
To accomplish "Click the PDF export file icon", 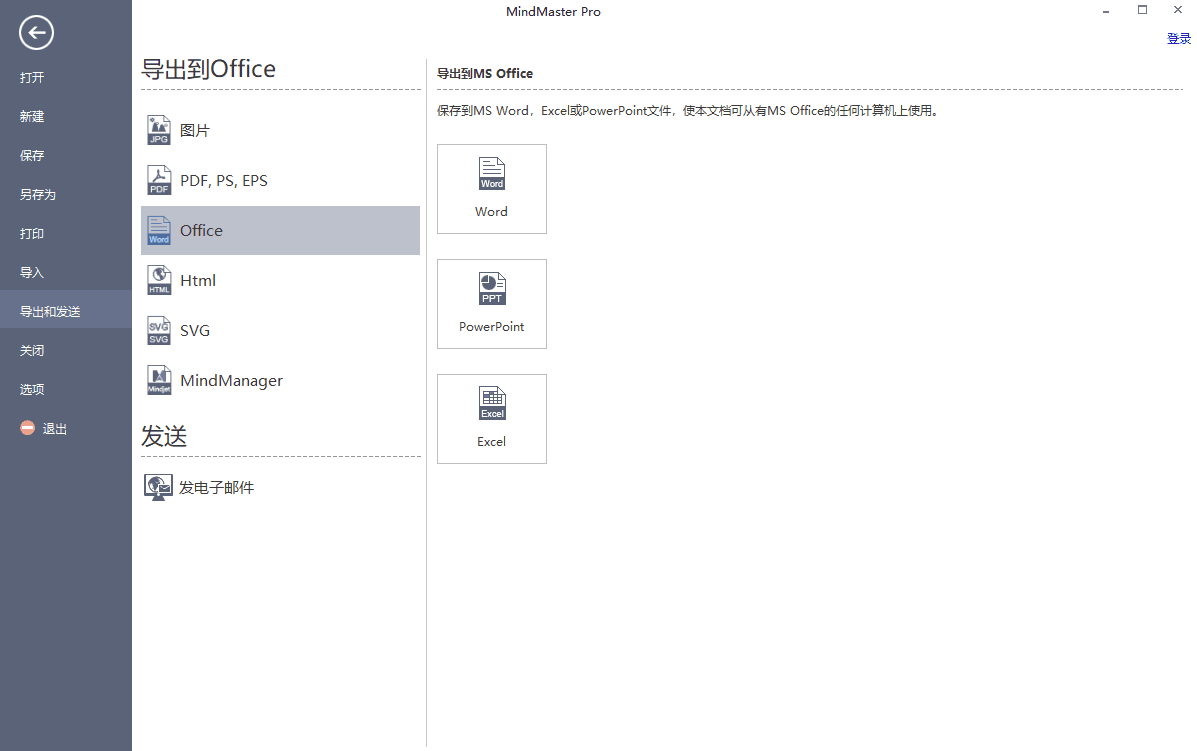I will tap(159, 180).
